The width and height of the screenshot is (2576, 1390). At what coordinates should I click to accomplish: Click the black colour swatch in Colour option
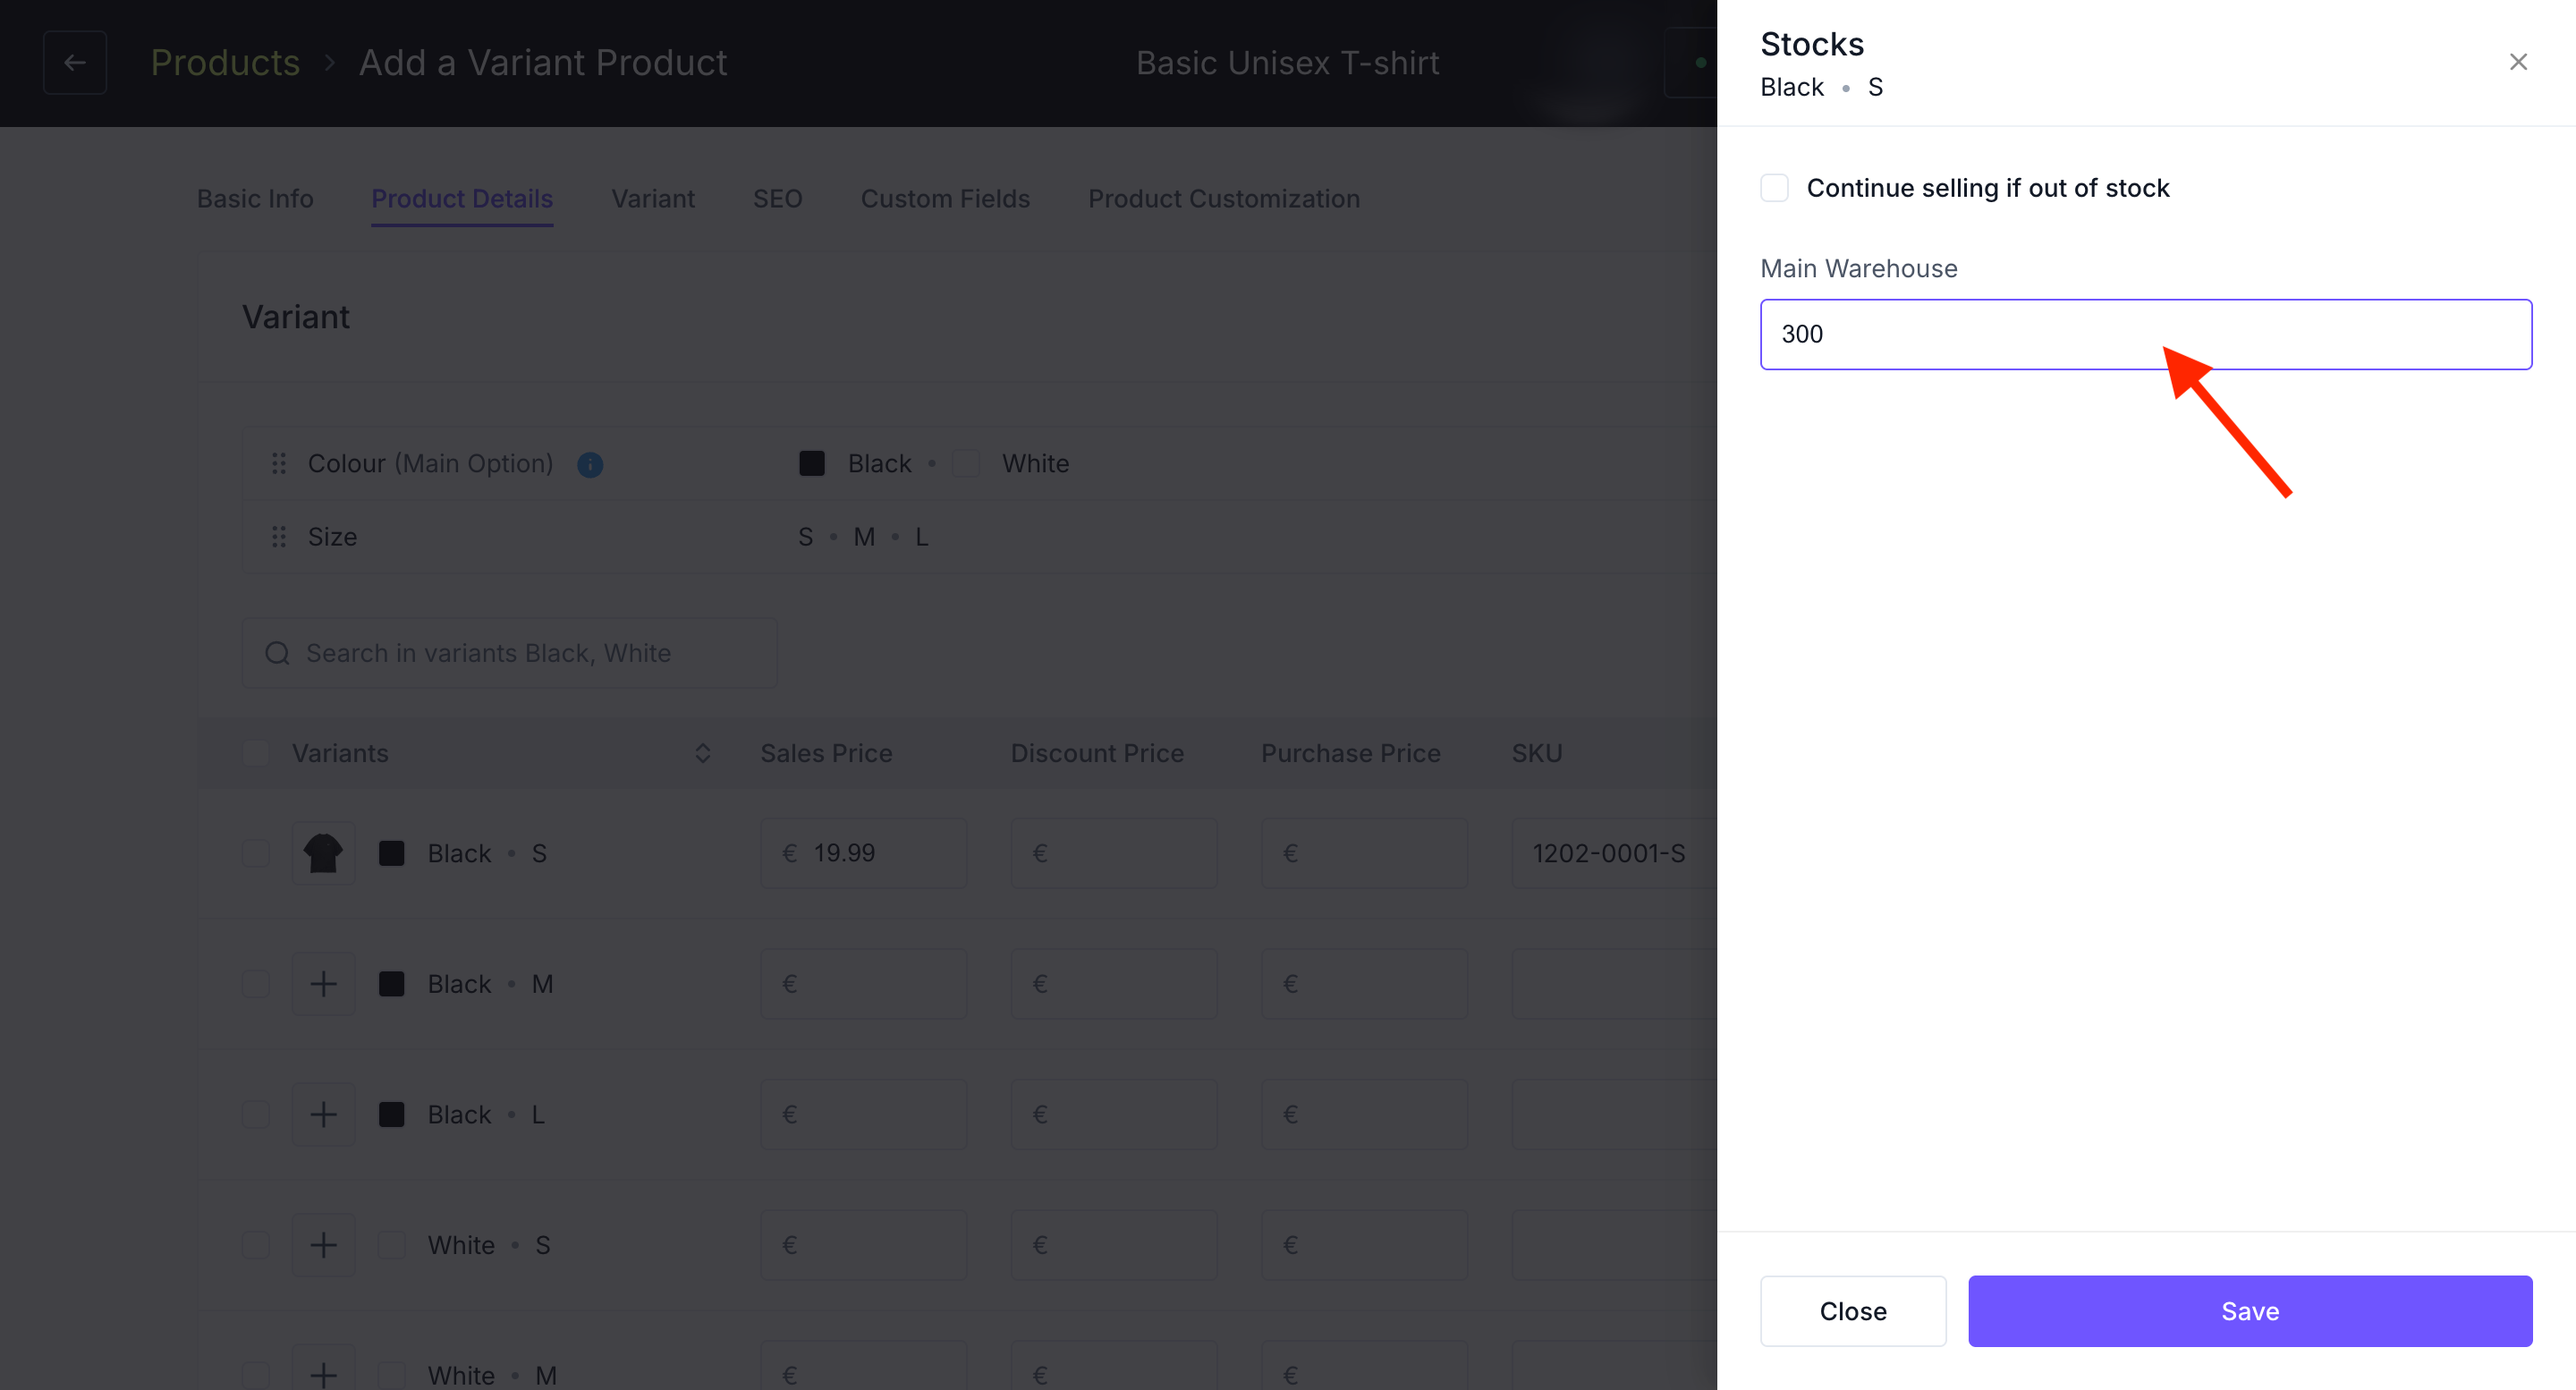coord(812,463)
